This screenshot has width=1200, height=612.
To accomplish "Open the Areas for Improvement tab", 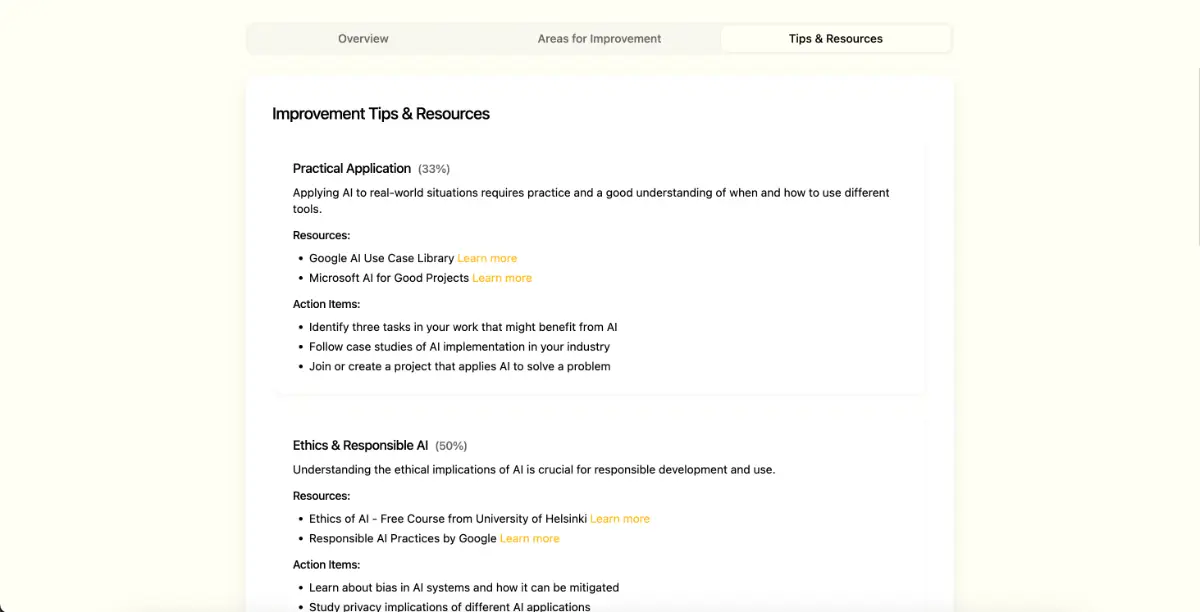I will point(599,39).
